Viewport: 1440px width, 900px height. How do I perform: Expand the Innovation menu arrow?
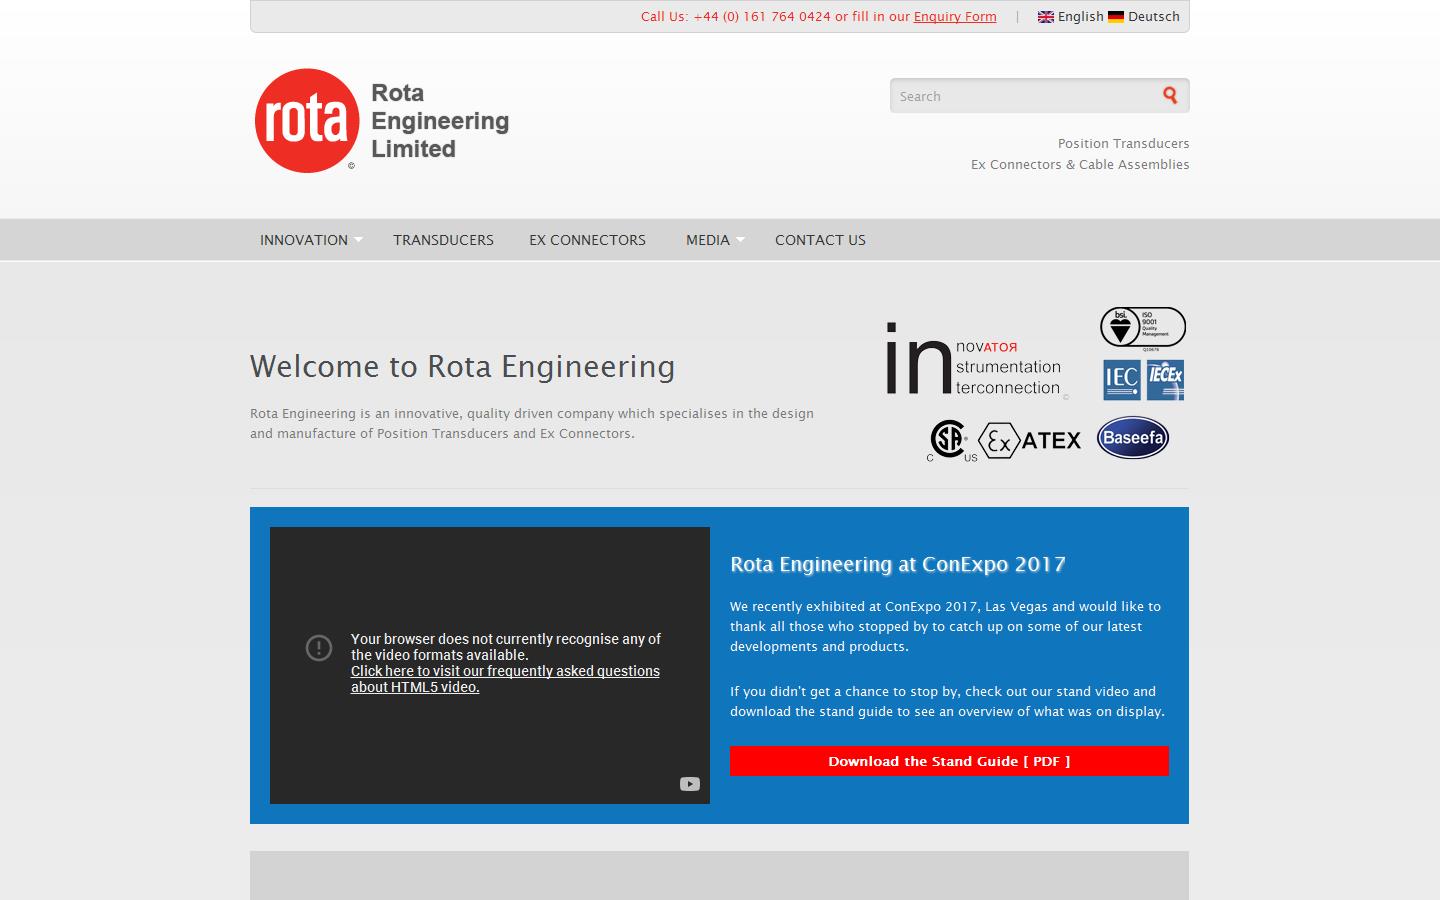[x=358, y=240]
